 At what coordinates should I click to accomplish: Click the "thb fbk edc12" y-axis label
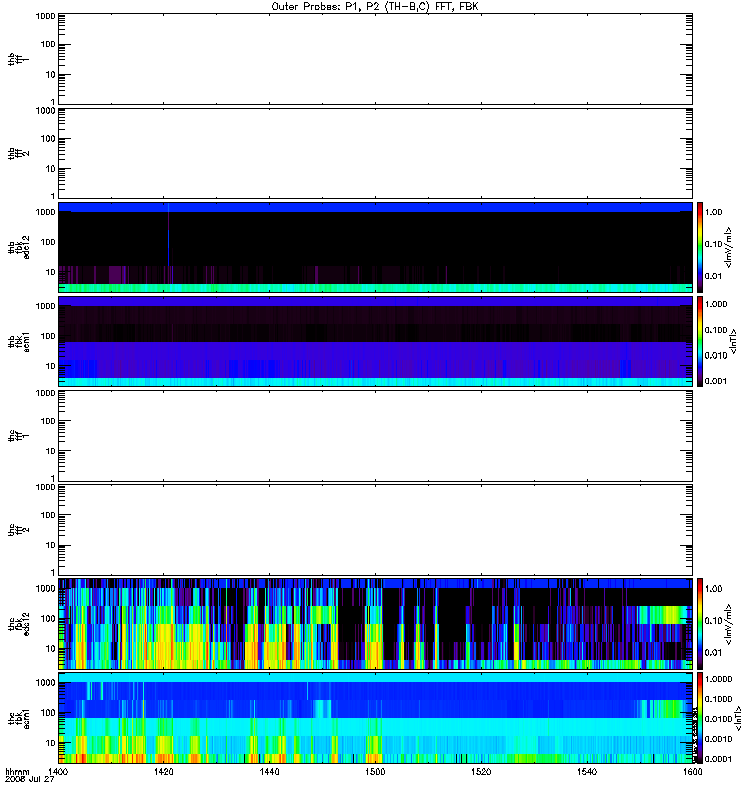(18, 247)
